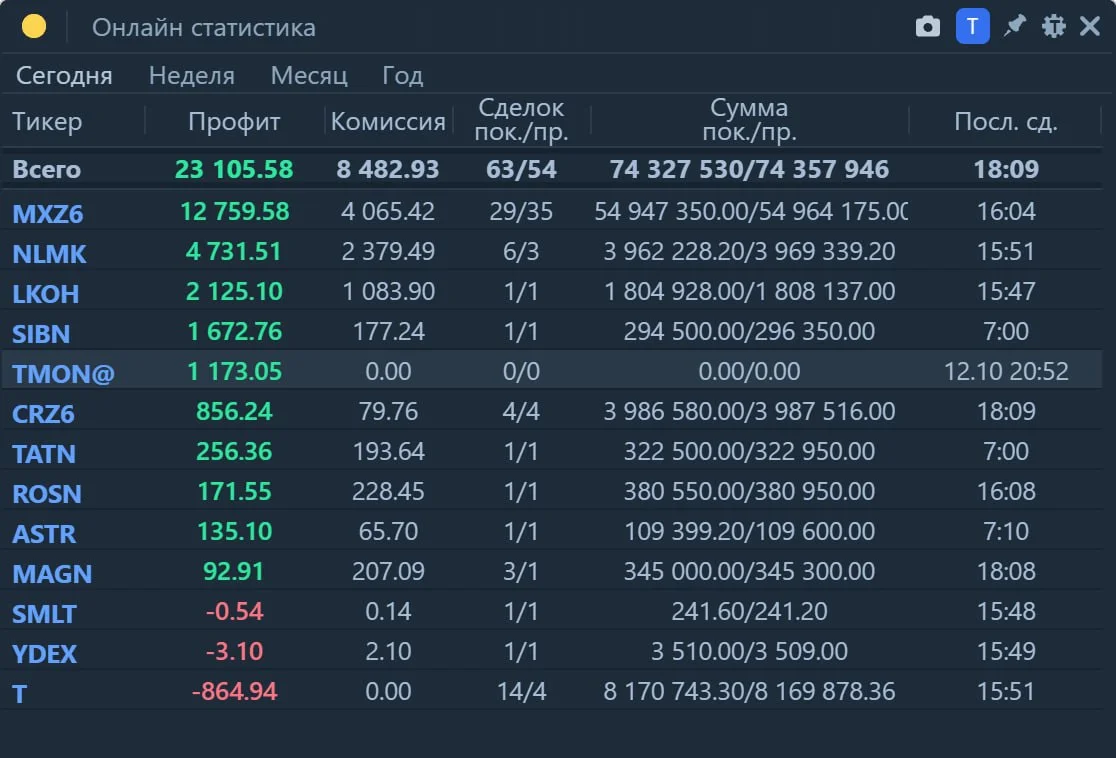Screen dimensions: 1116x758
Task: Click the TATN ticker
Action: pyautogui.click(x=44, y=454)
